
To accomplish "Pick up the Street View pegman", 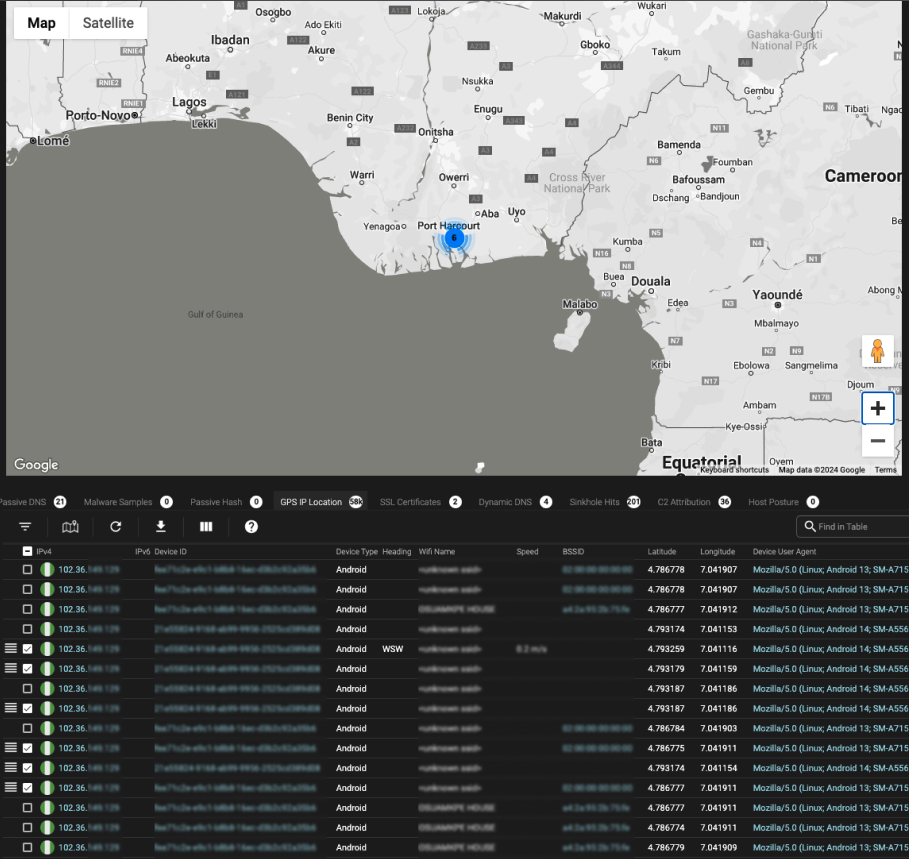I will (877, 351).
